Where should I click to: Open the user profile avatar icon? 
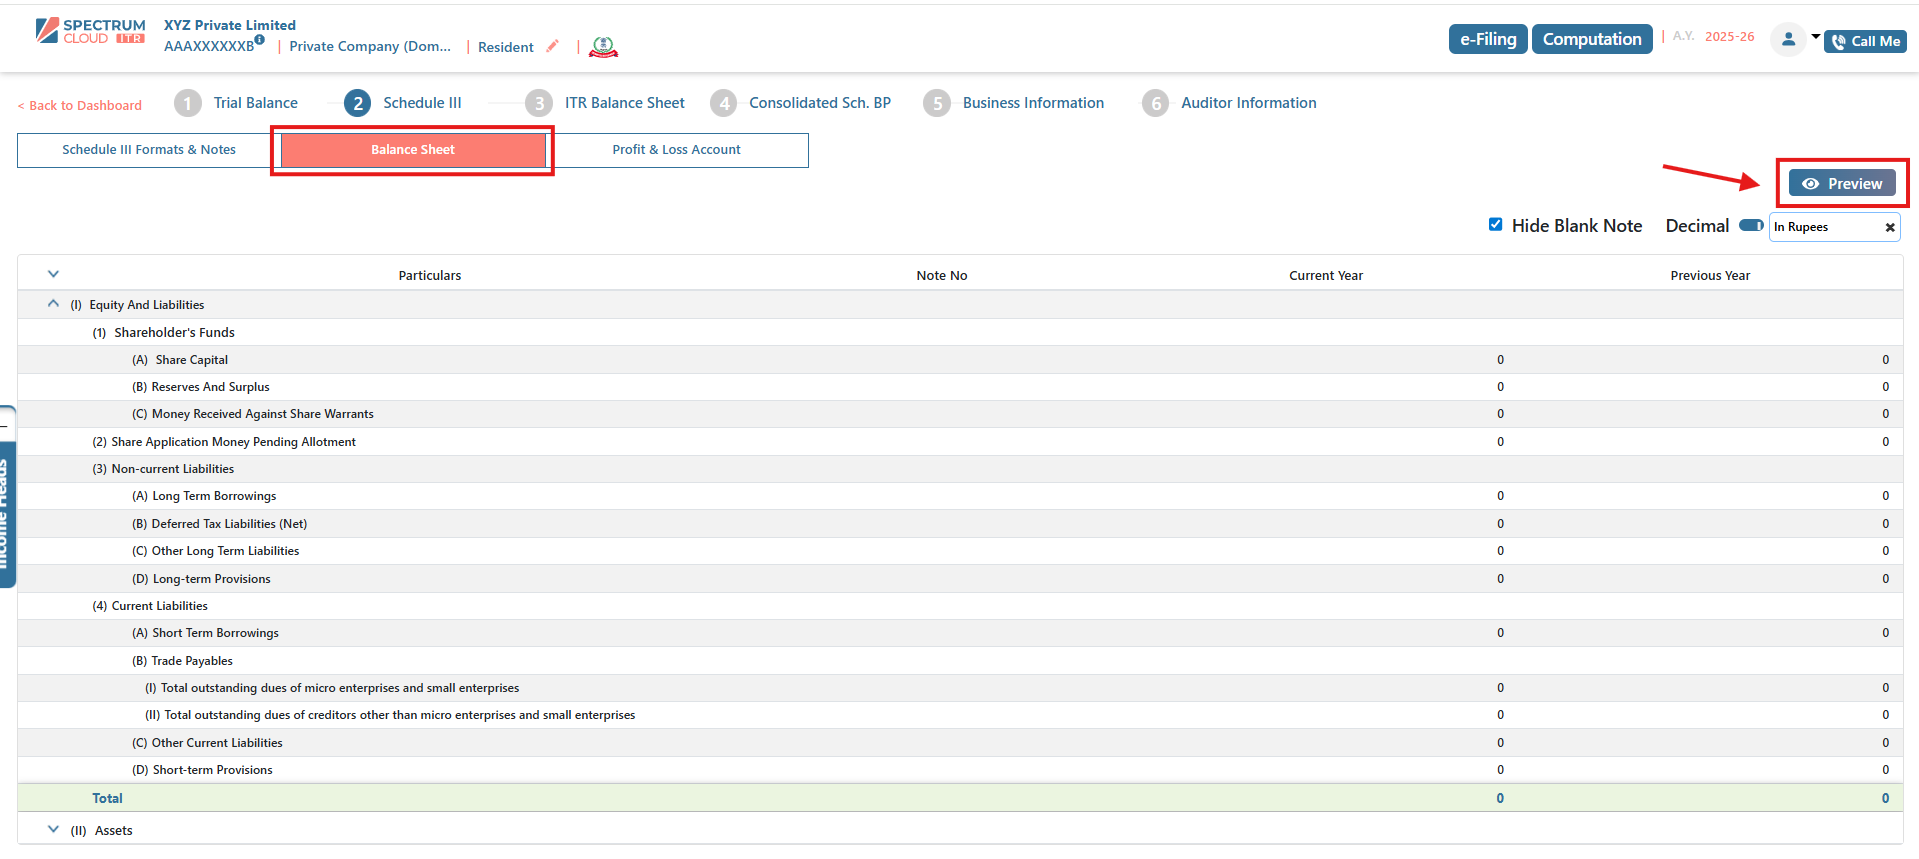coord(1787,40)
